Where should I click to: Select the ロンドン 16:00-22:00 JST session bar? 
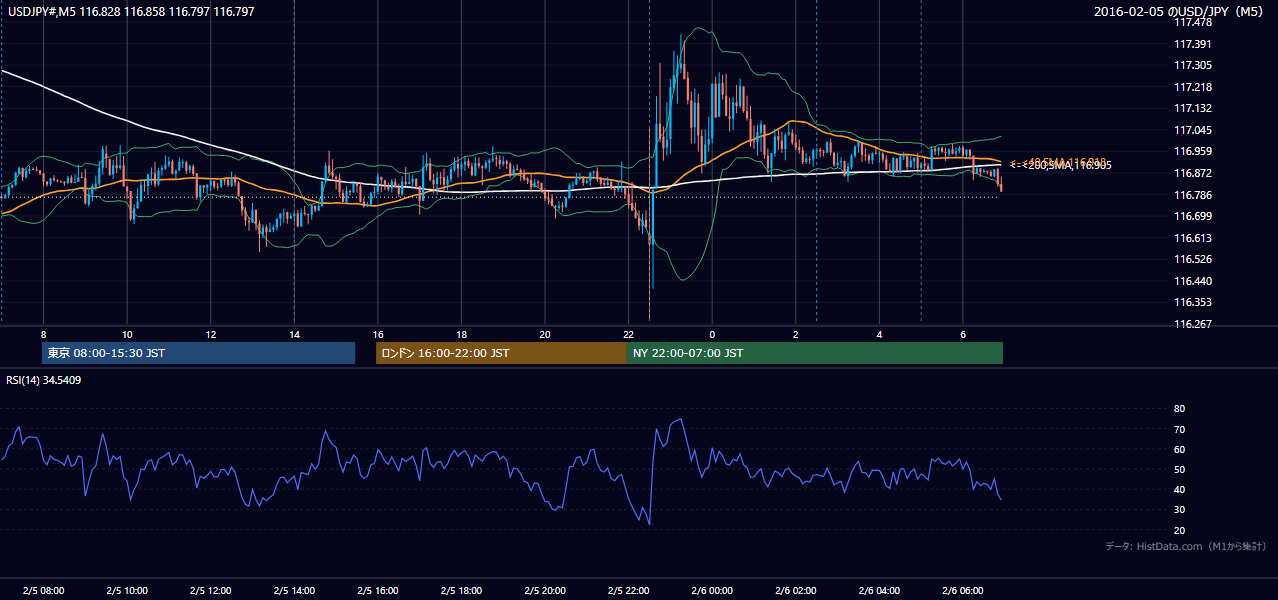point(501,353)
